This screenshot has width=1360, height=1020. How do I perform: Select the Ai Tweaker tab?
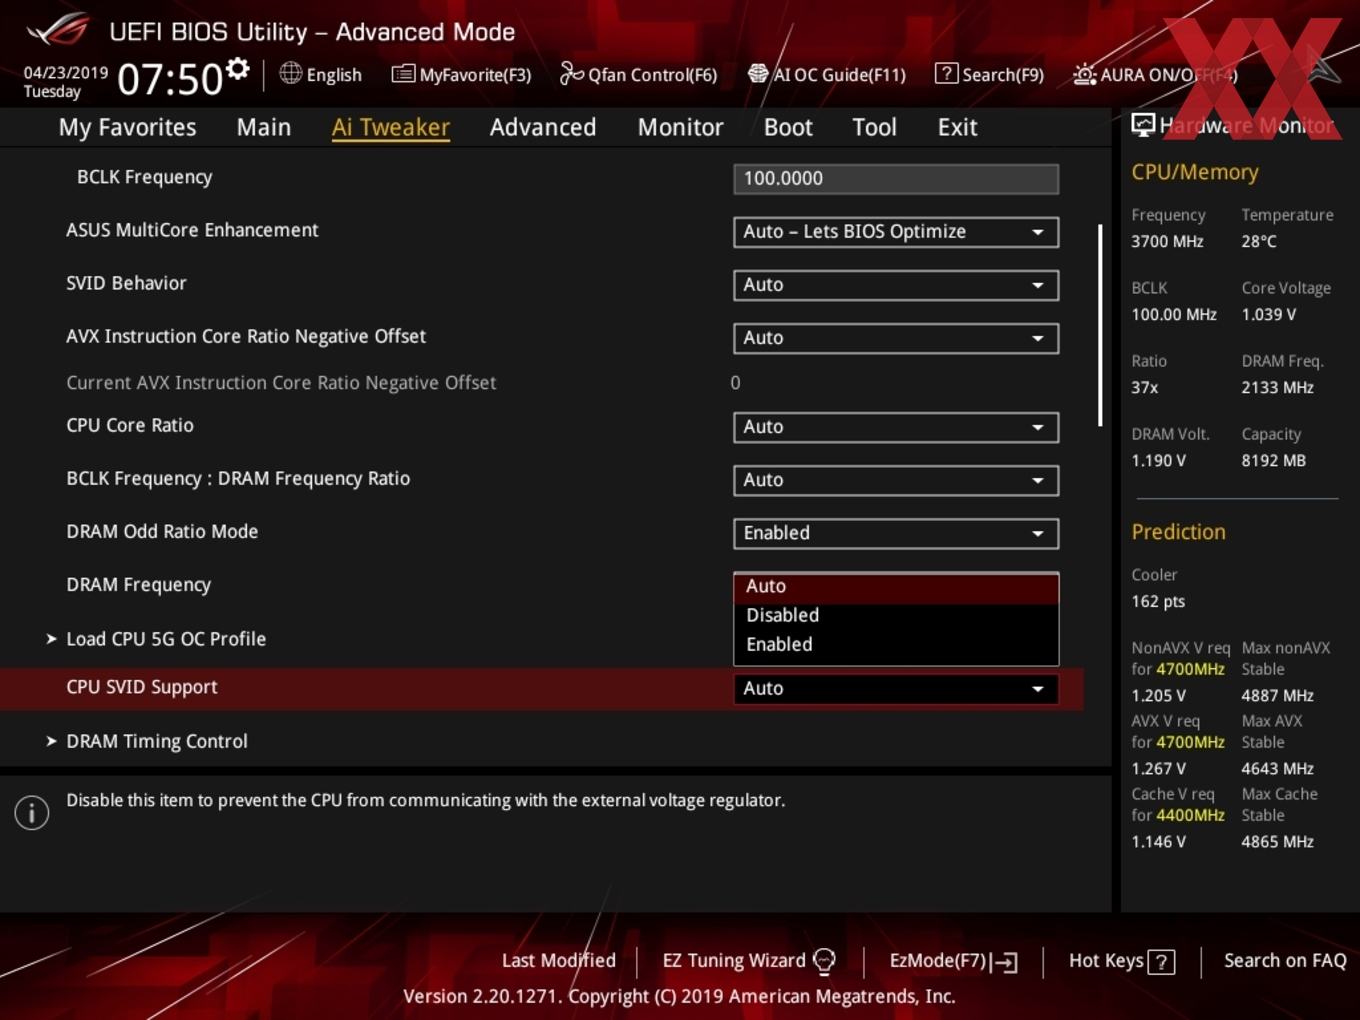pyautogui.click(x=391, y=127)
